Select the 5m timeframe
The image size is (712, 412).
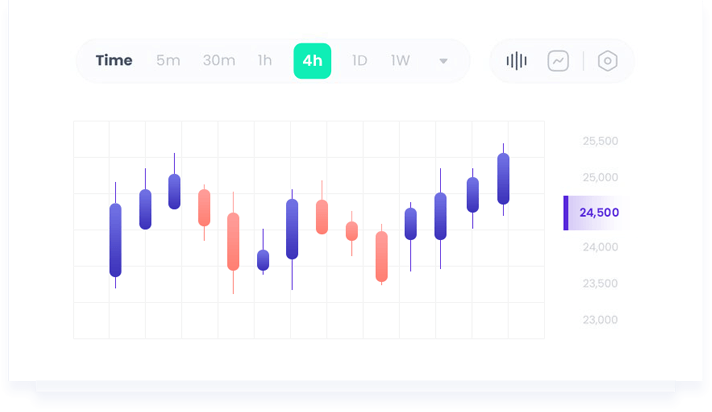pyautogui.click(x=168, y=60)
